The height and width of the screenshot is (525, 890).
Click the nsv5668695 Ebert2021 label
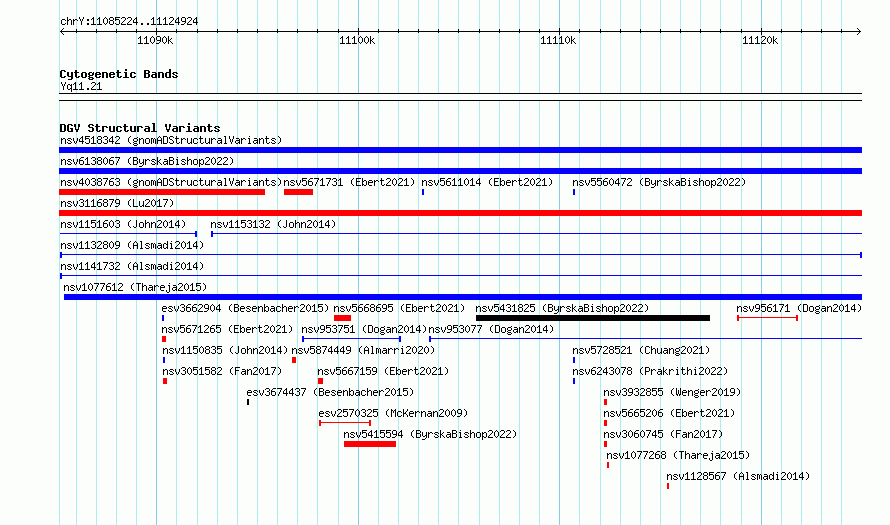coord(399,308)
